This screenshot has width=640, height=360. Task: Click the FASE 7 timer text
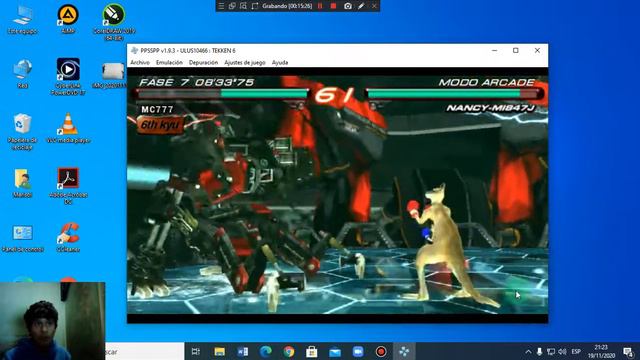click(x=197, y=82)
